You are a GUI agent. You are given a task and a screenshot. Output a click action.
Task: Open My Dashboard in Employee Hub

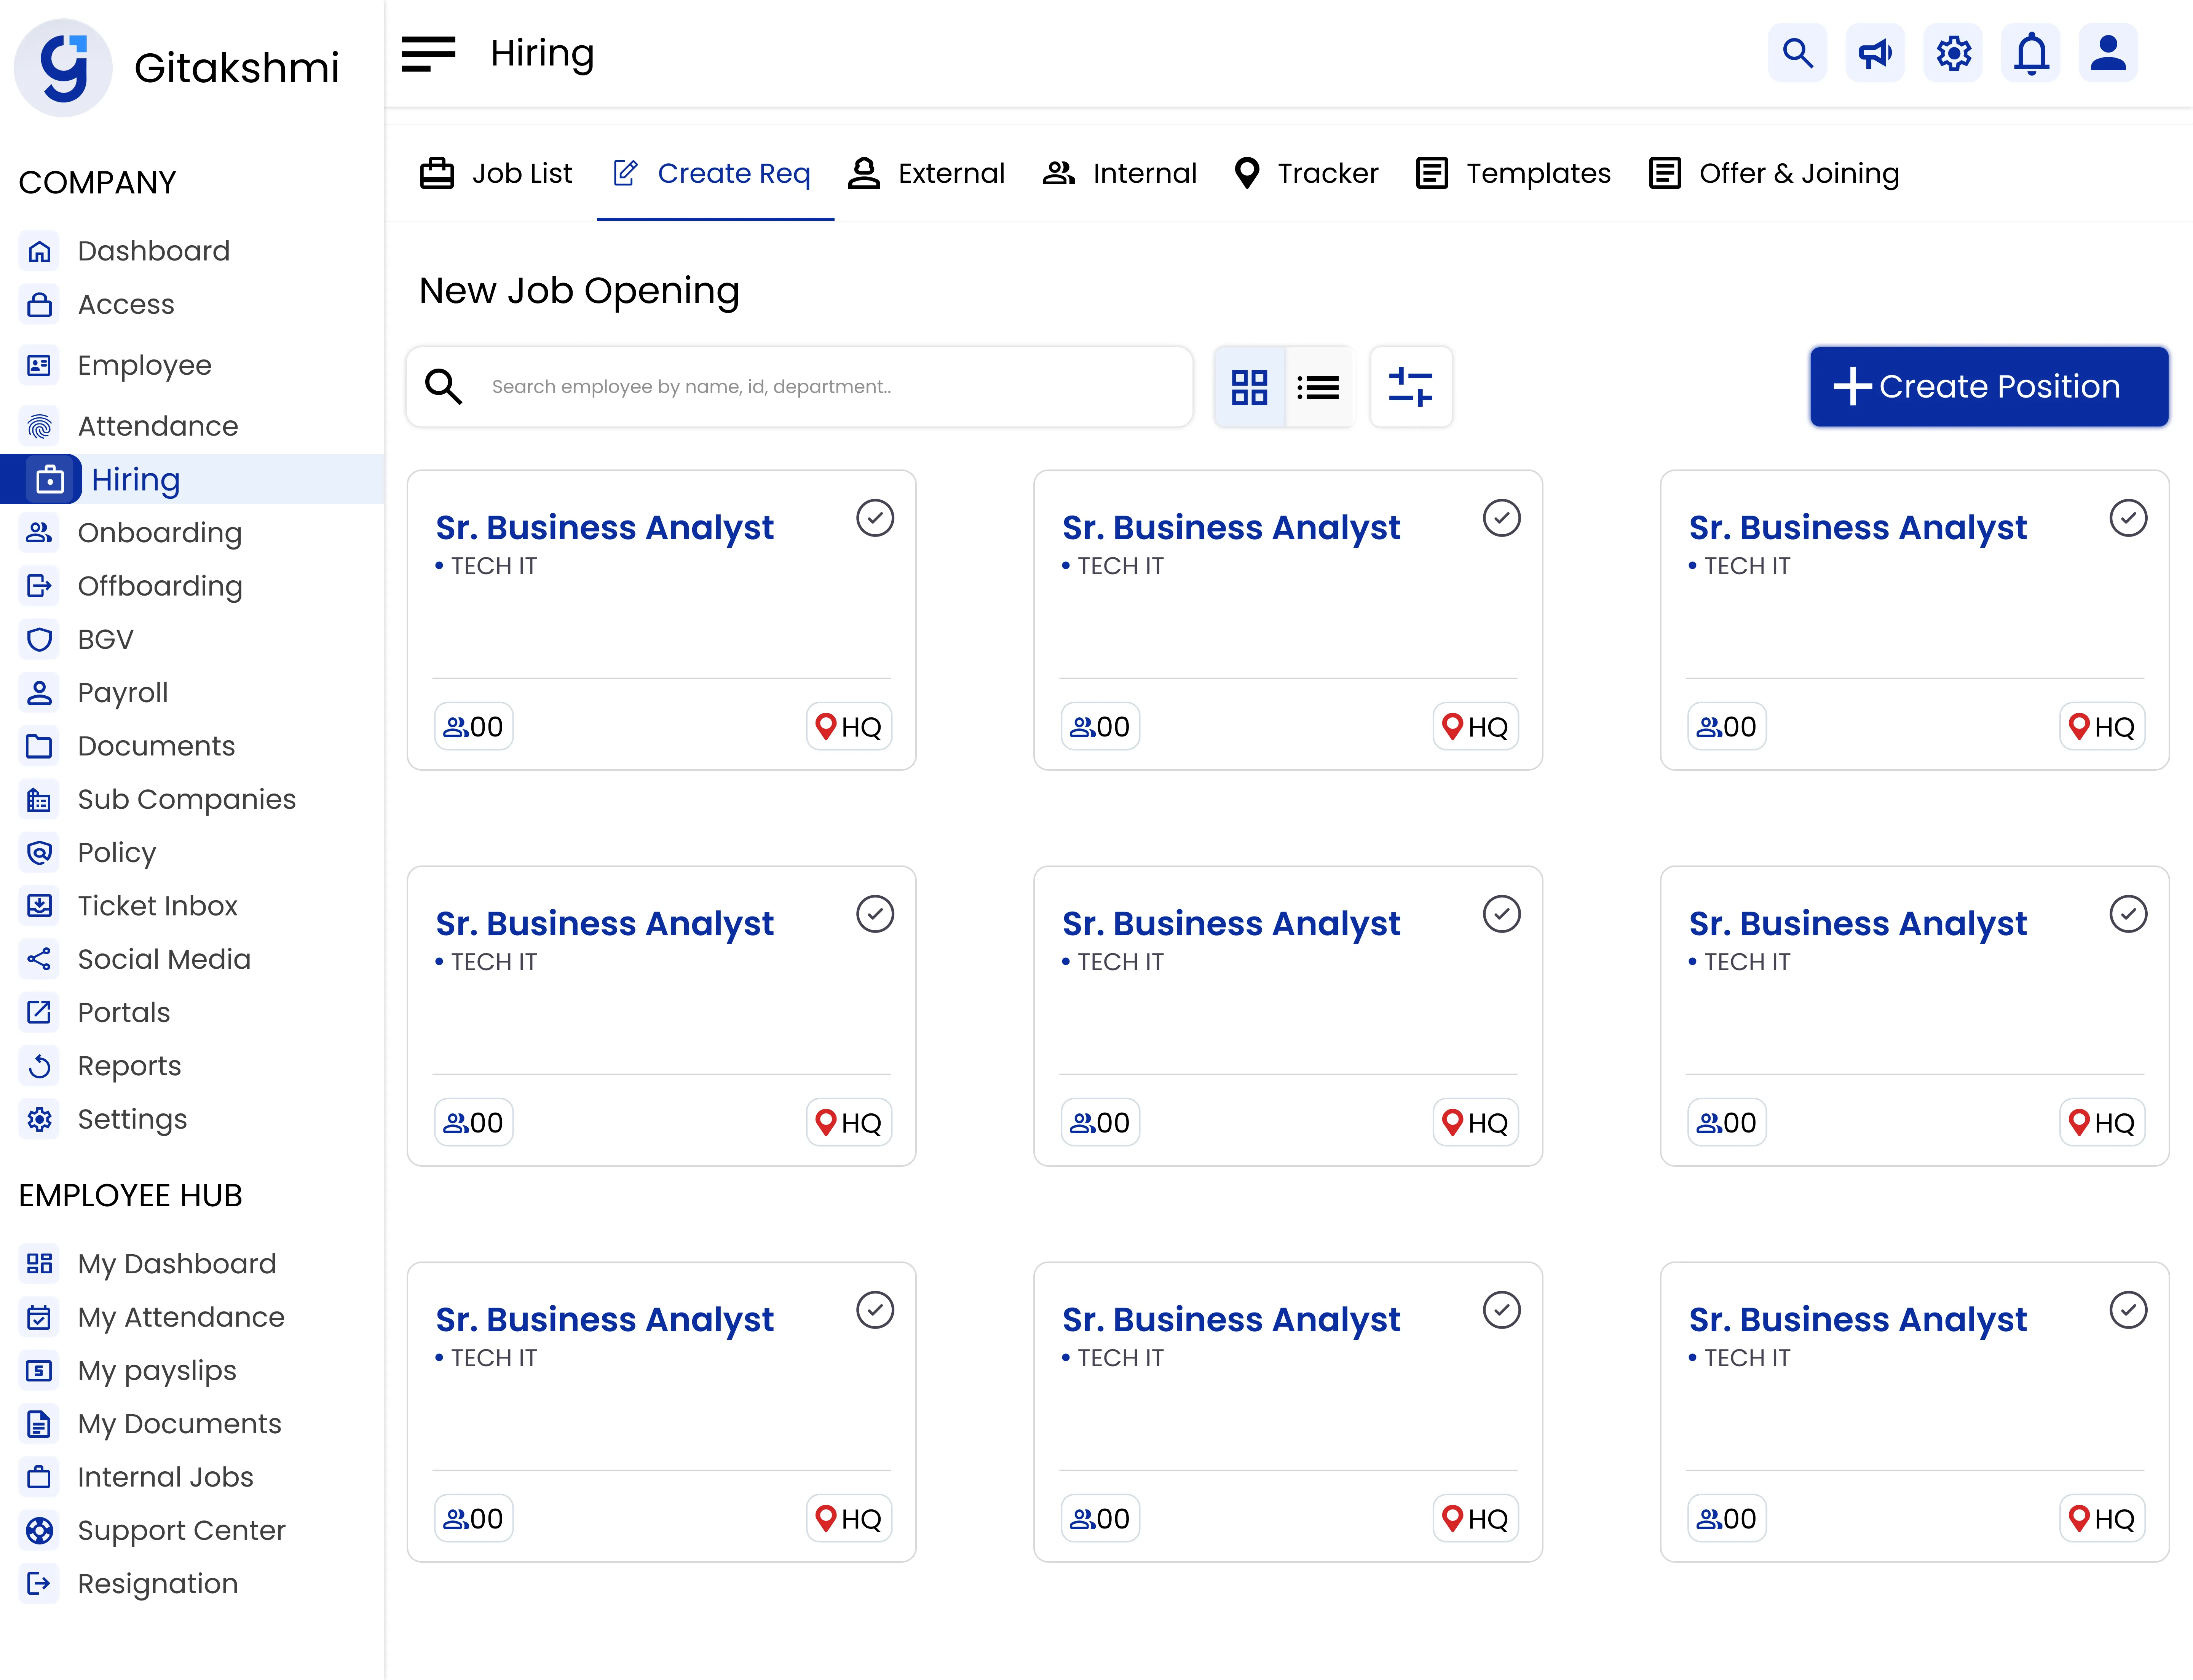[x=148, y=1264]
